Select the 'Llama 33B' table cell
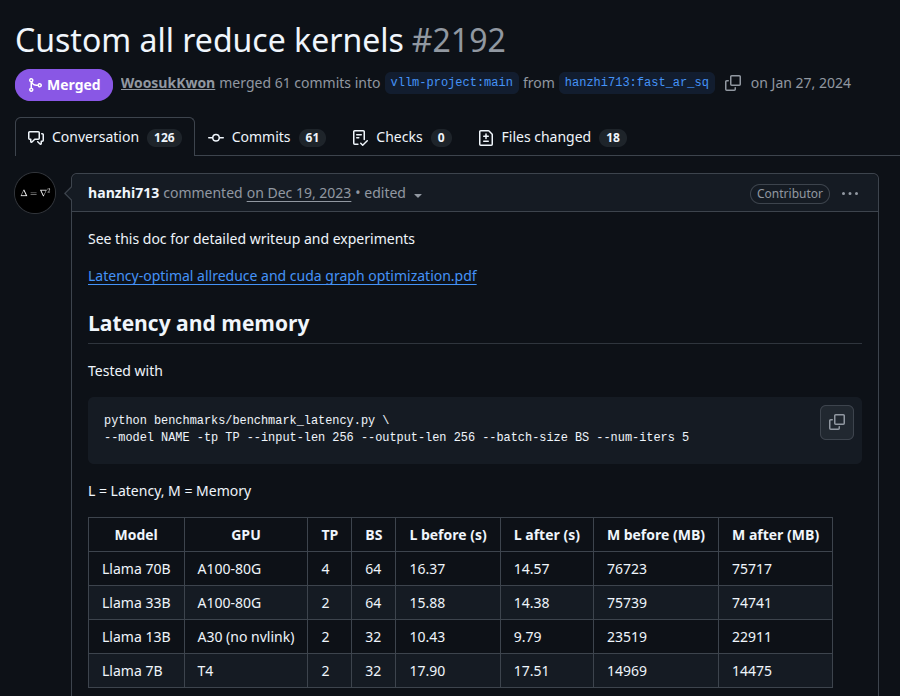This screenshot has width=900, height=696. click(x=136, y=602)
